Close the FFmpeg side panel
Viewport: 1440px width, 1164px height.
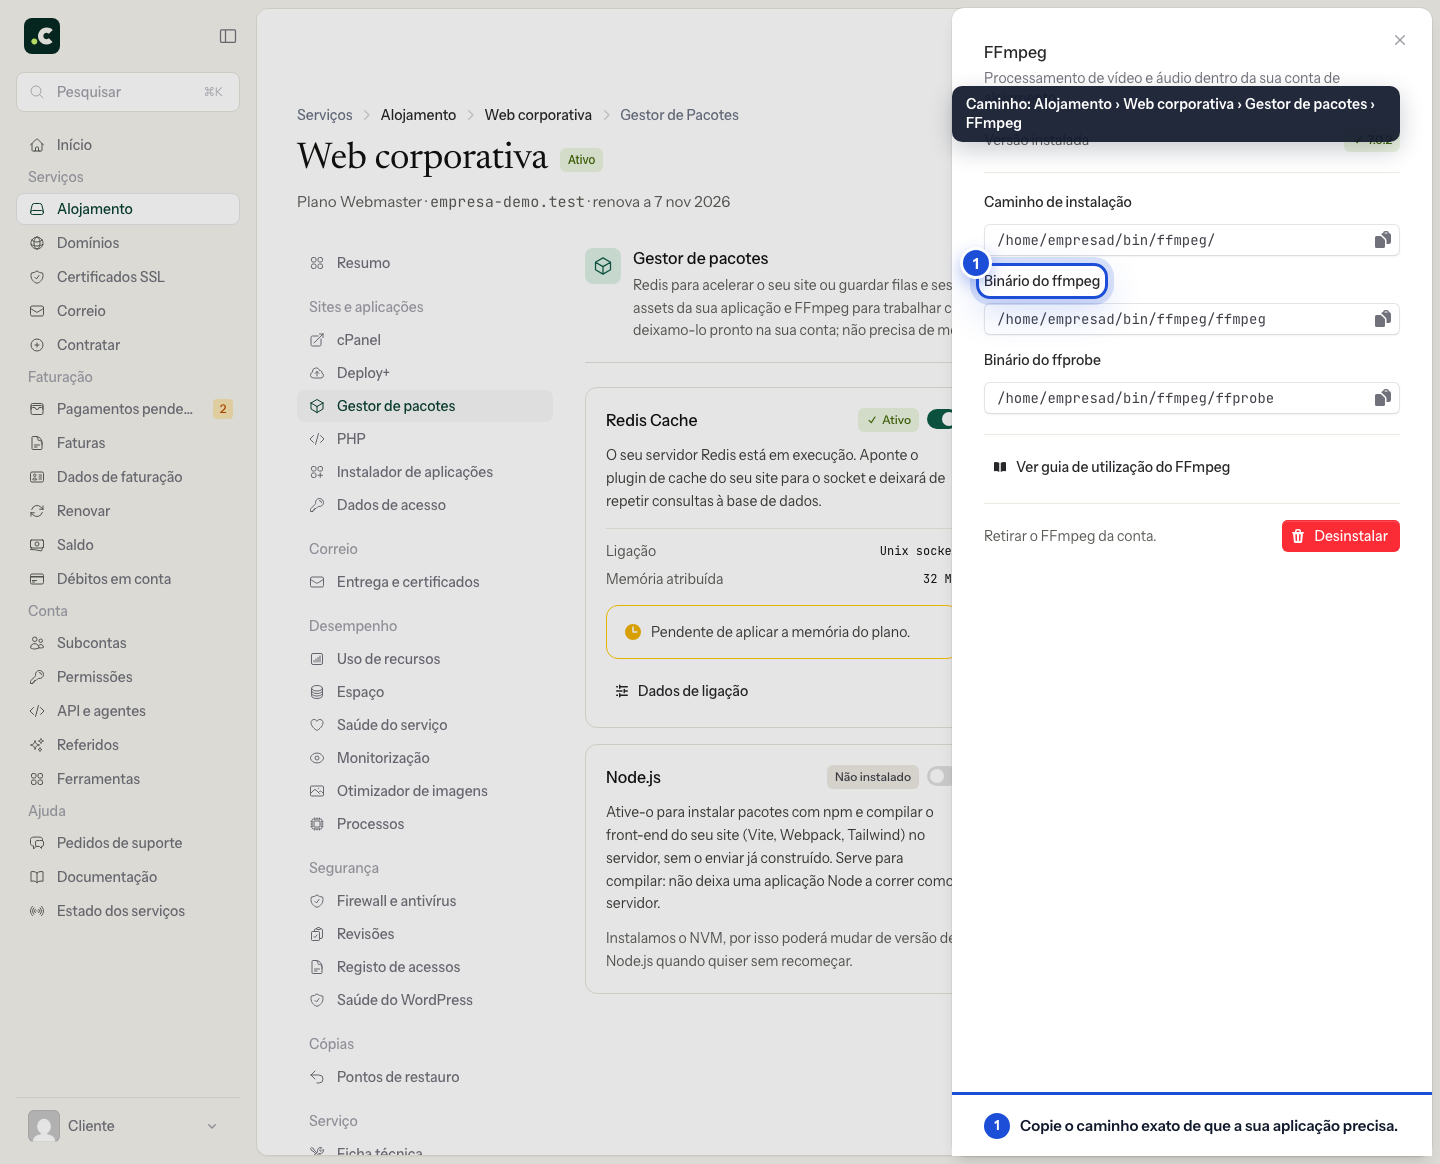pyautogui.click(x=1400, y=40)
